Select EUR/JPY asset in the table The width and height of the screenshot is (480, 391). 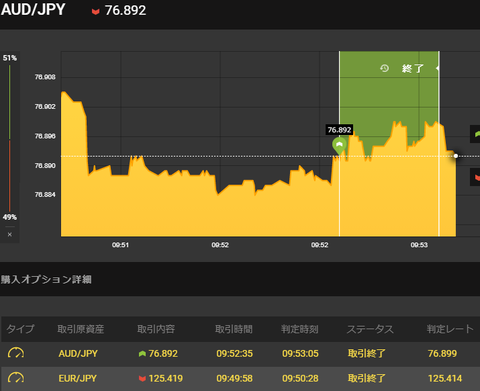(78, 378)
